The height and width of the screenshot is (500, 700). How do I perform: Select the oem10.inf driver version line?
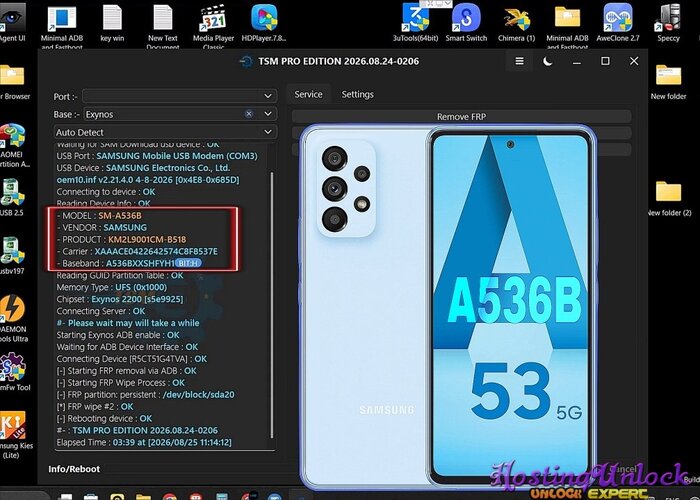pos(148,180)
